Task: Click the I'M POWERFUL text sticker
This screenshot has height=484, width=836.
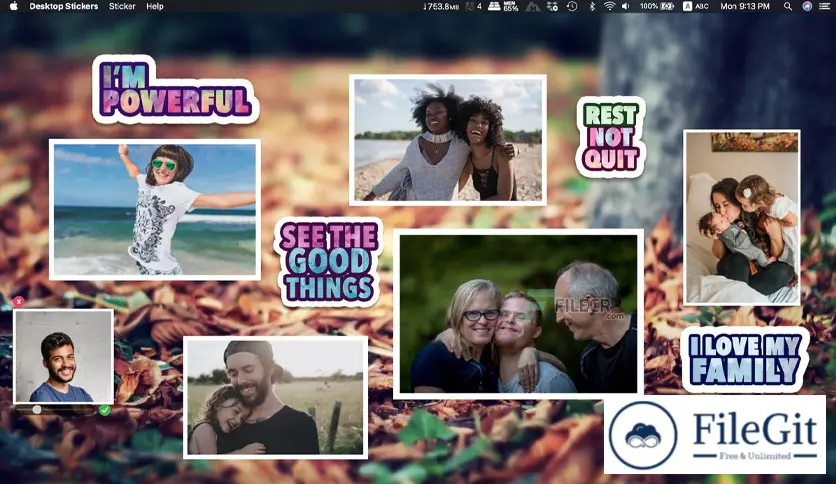Action: (x=175, y=90)
